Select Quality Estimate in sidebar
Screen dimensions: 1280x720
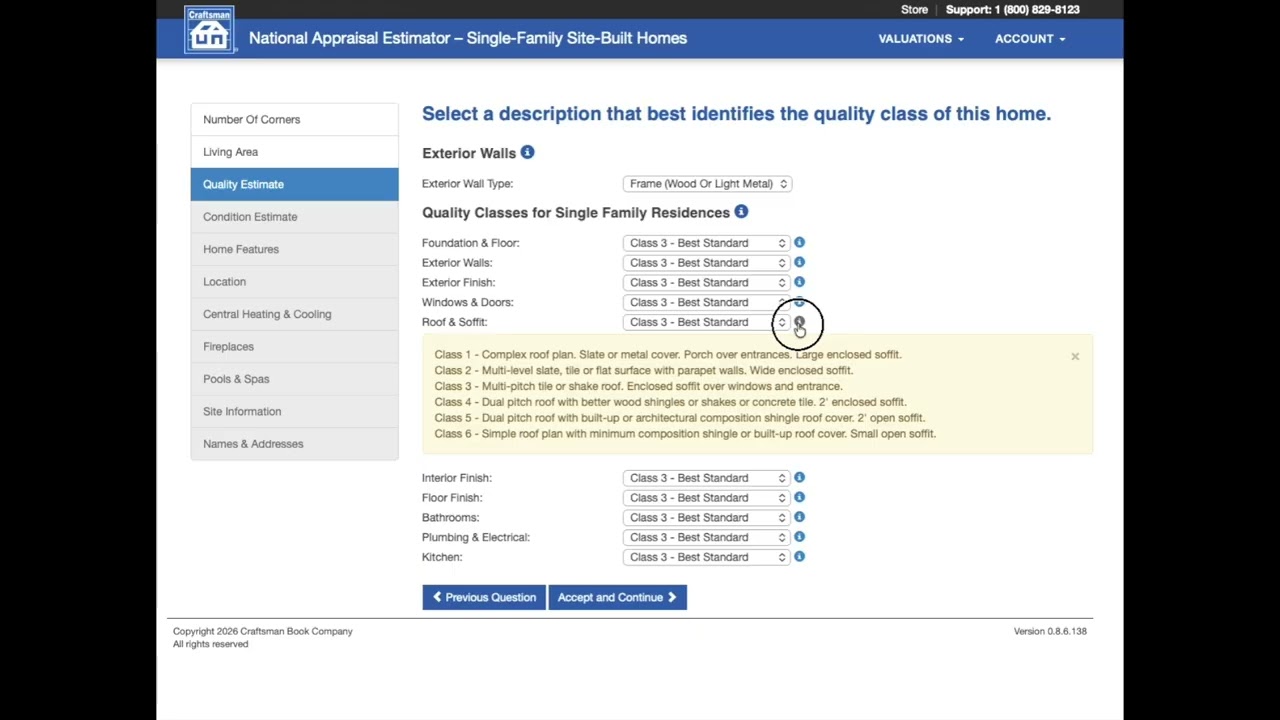pyautogui.click(x=294, y=184)
